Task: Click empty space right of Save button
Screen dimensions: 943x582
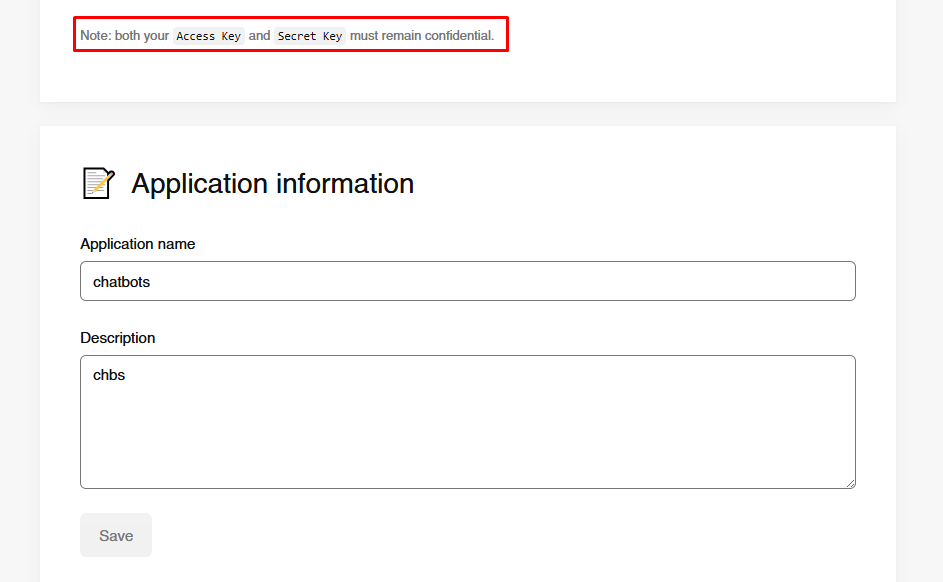Action: [x=500, y=535]
